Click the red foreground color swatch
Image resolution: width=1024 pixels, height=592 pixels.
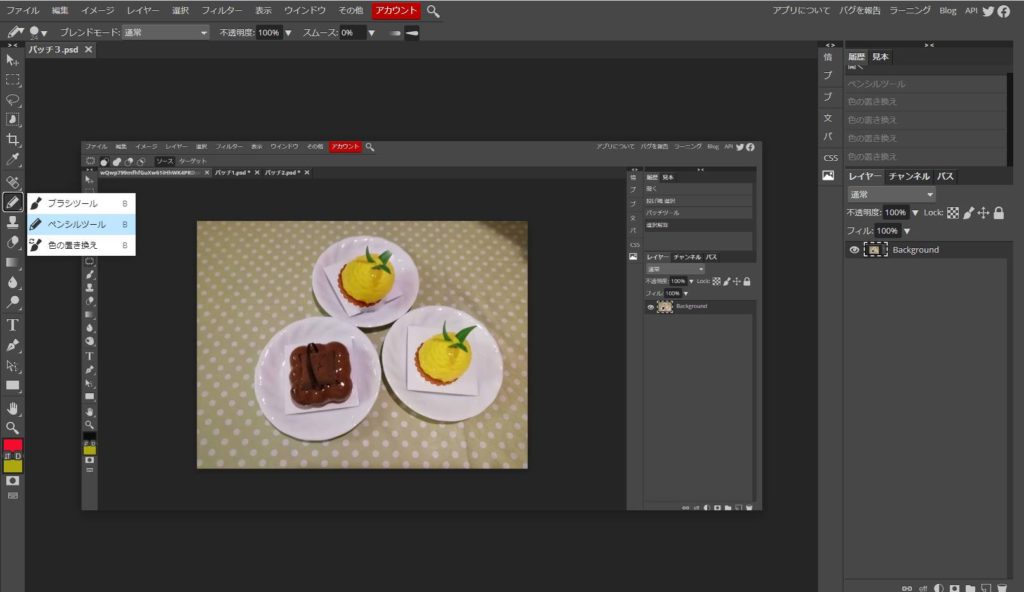[13, 446]
